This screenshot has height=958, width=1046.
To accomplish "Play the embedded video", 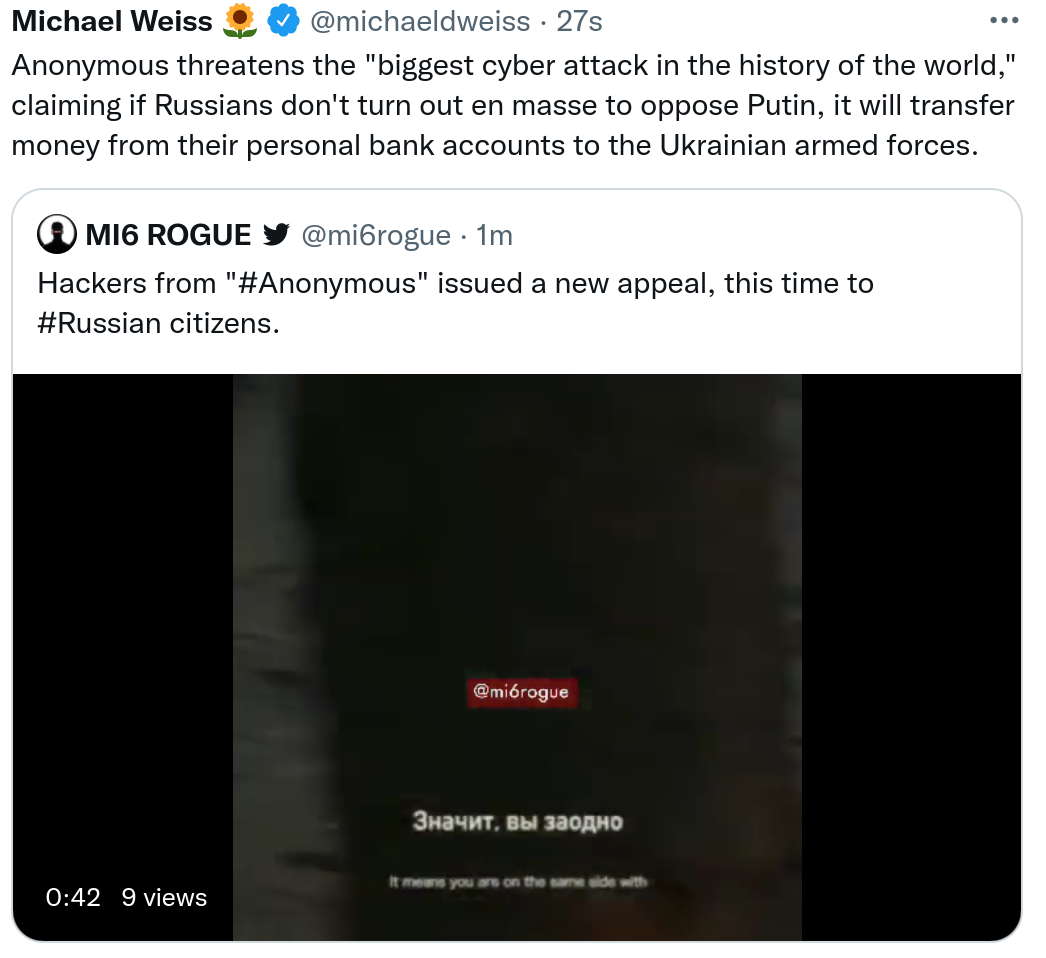I will [517, 657].
